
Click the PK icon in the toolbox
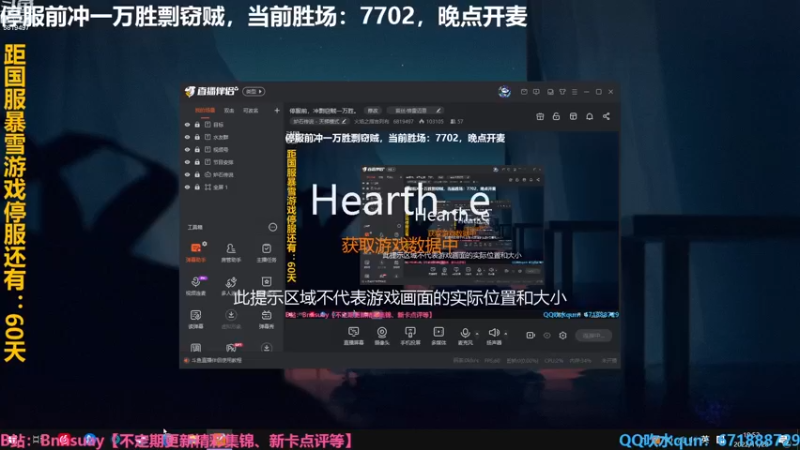click(231, 347)
